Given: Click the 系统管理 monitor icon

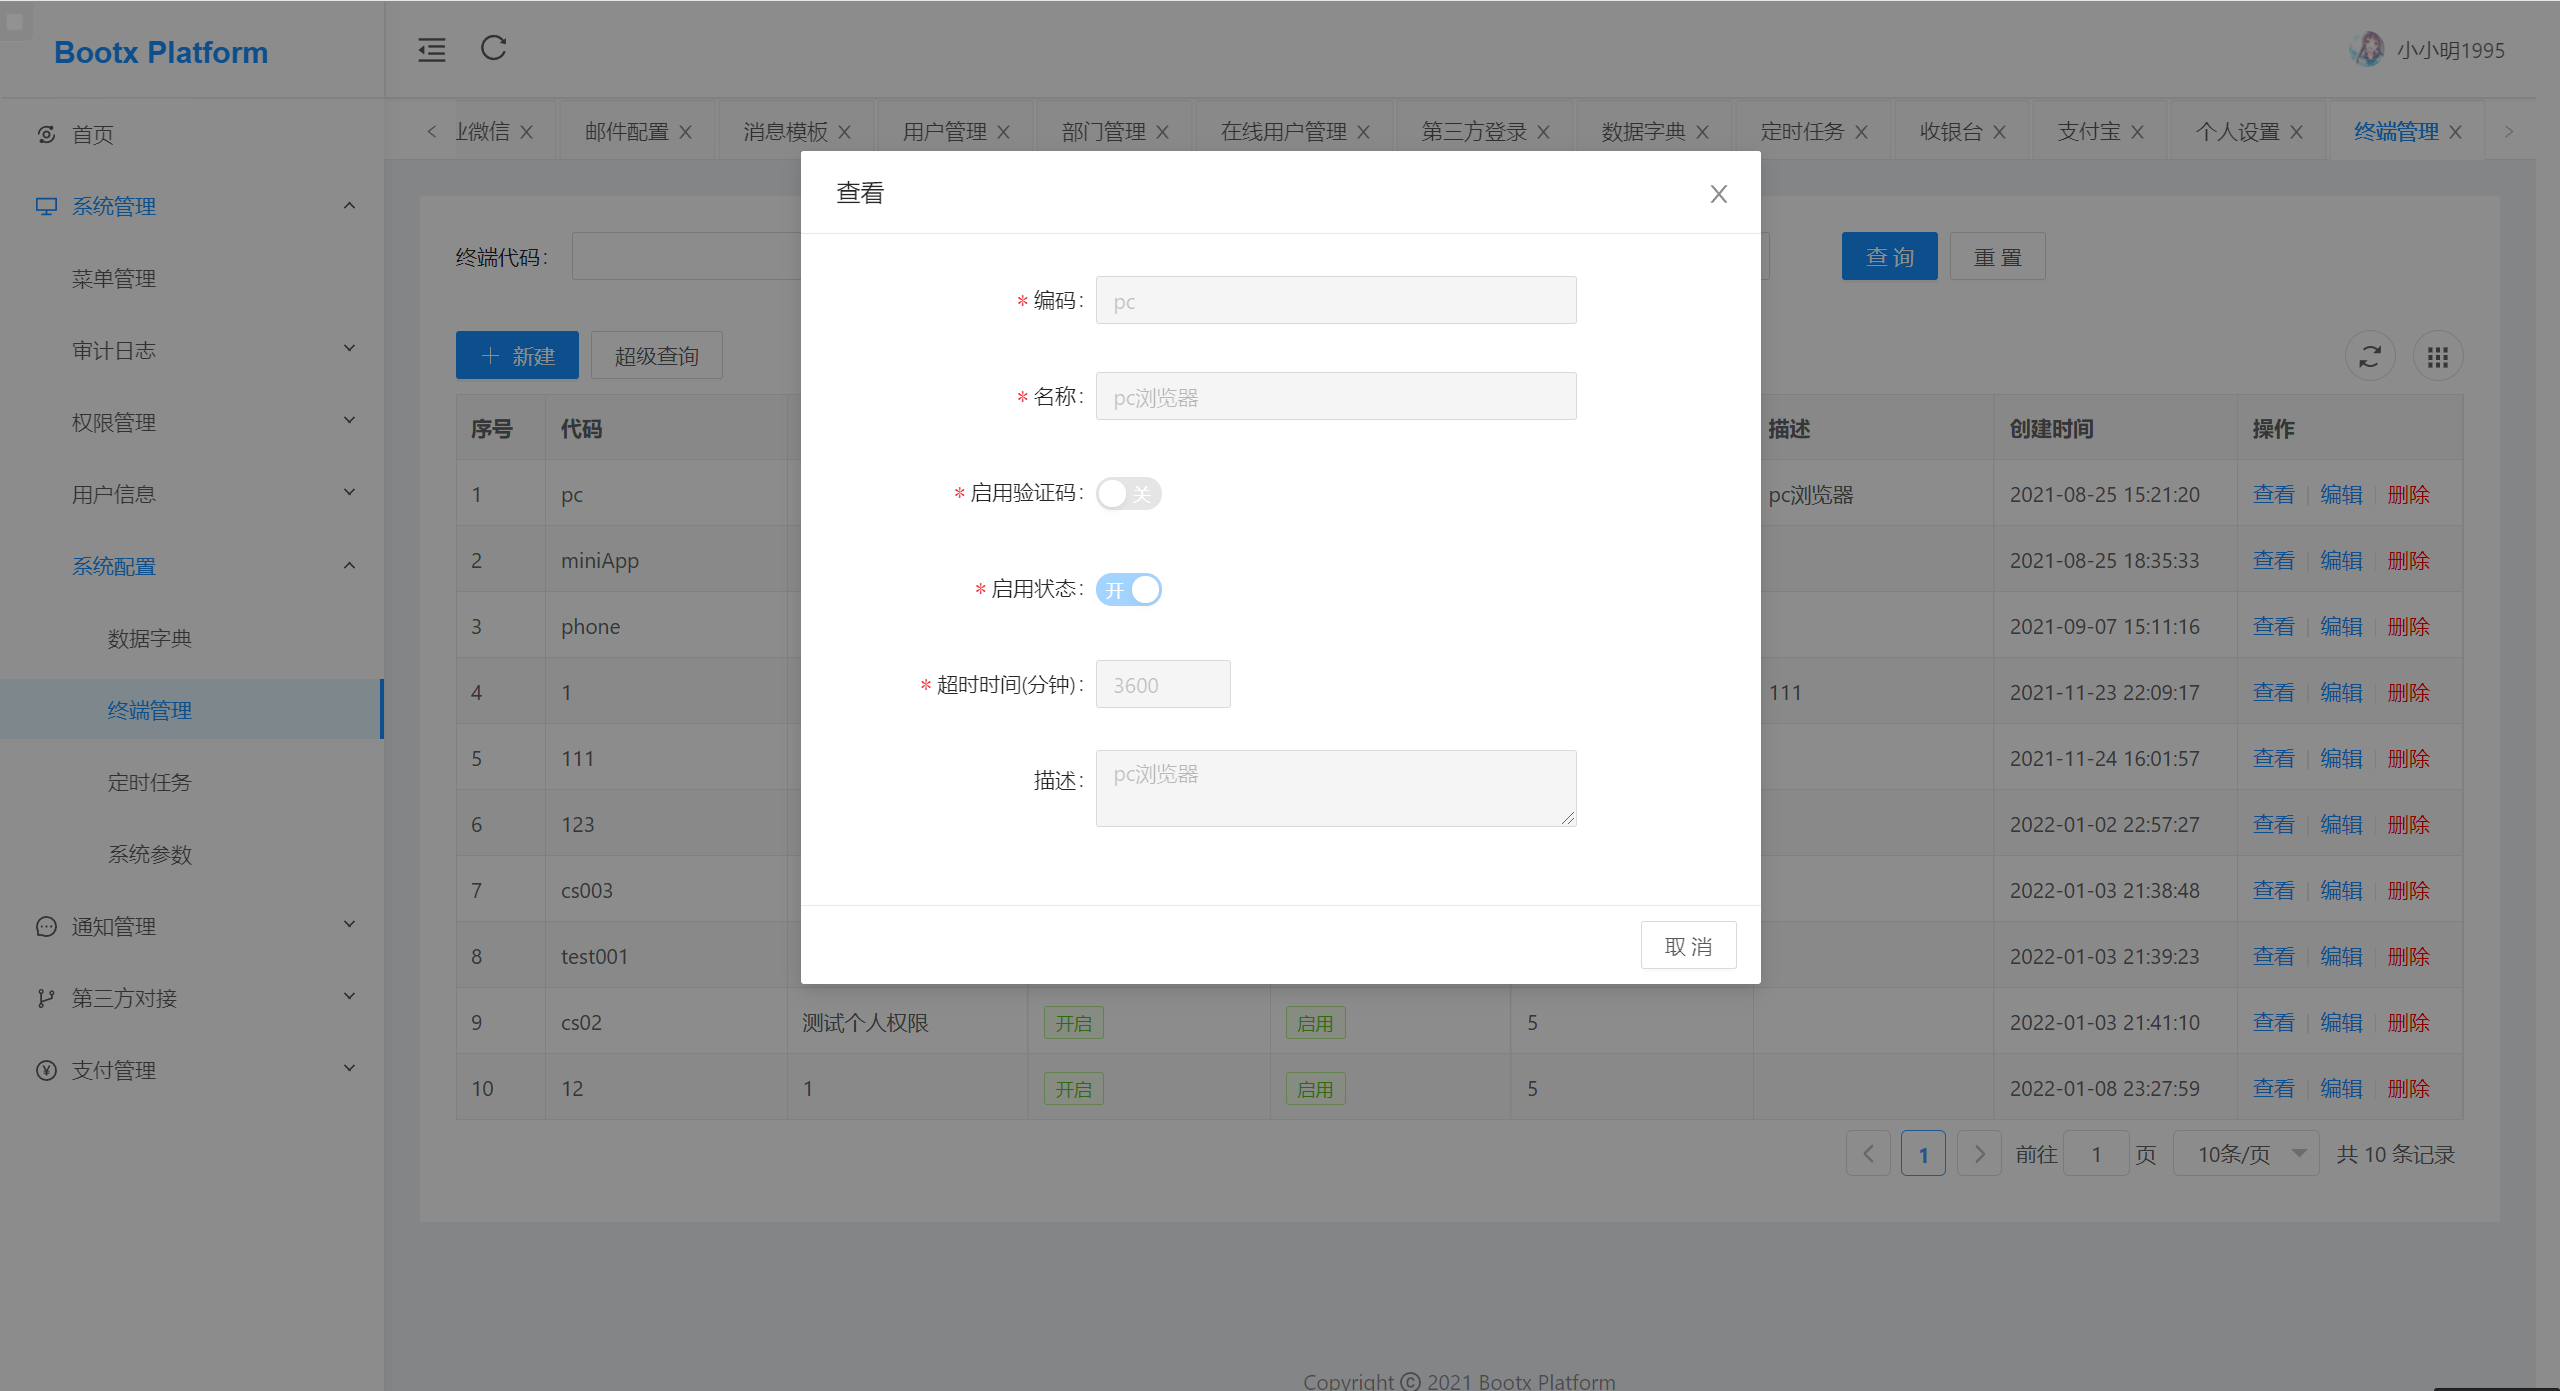Looking at the screenshot, I should 45,206.
